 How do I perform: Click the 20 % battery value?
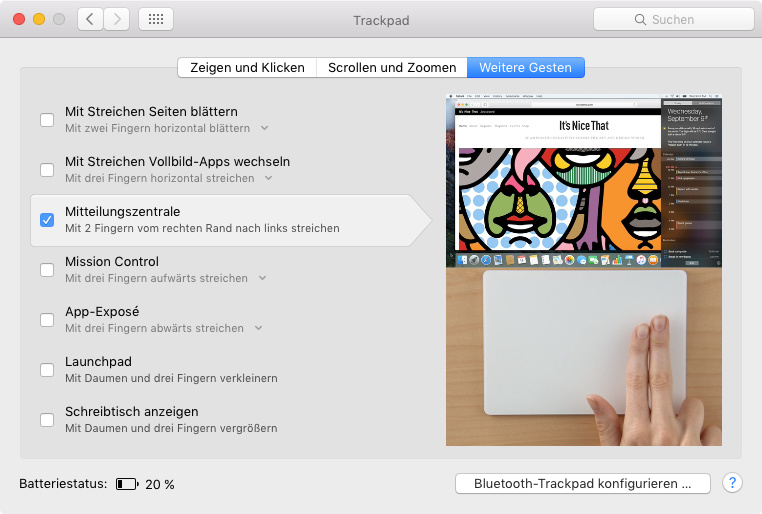160,484
